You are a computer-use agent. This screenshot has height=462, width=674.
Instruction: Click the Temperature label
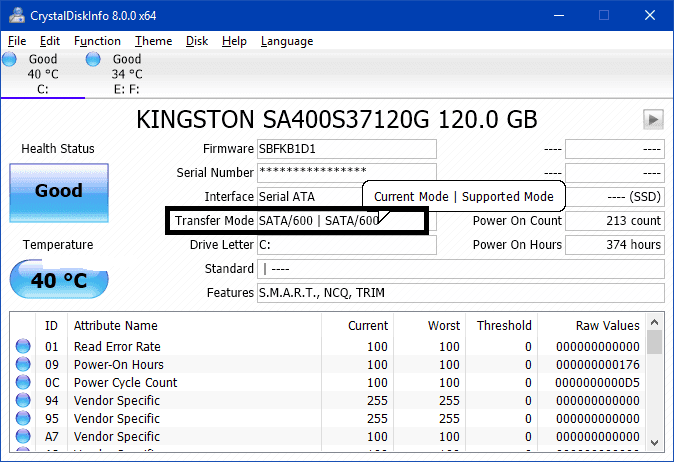(58, 245)
